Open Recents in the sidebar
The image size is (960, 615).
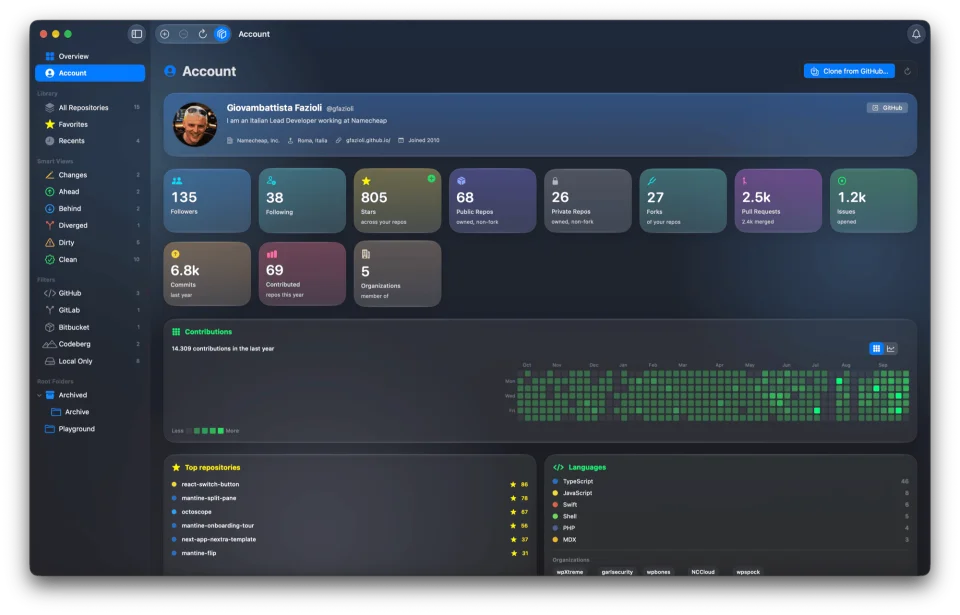90,141
